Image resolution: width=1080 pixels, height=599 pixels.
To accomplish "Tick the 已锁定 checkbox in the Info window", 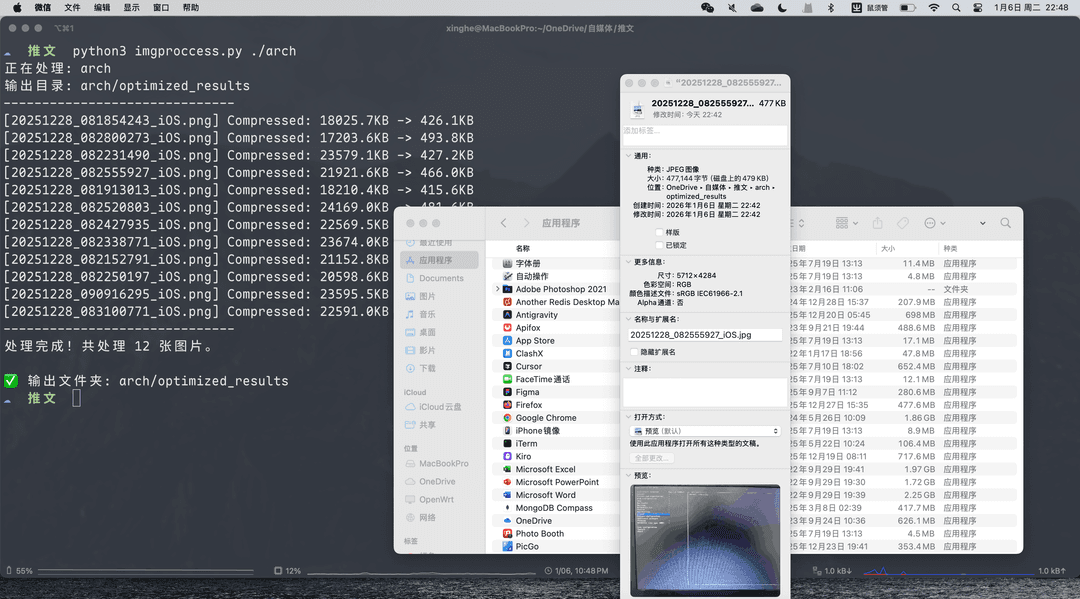I will coord(659,245).
